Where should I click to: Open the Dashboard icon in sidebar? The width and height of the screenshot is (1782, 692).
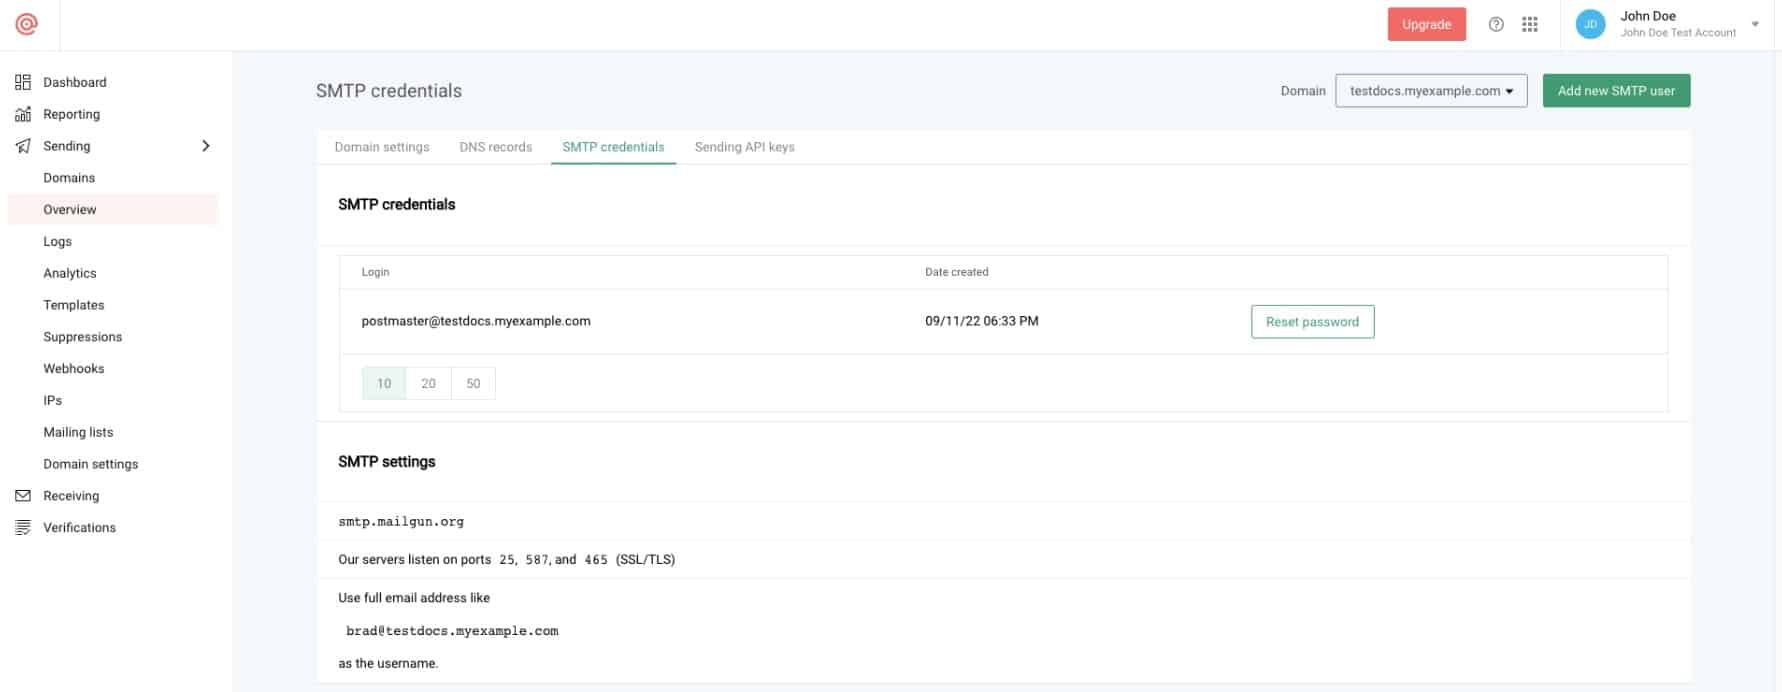click(x=23, y=82)
